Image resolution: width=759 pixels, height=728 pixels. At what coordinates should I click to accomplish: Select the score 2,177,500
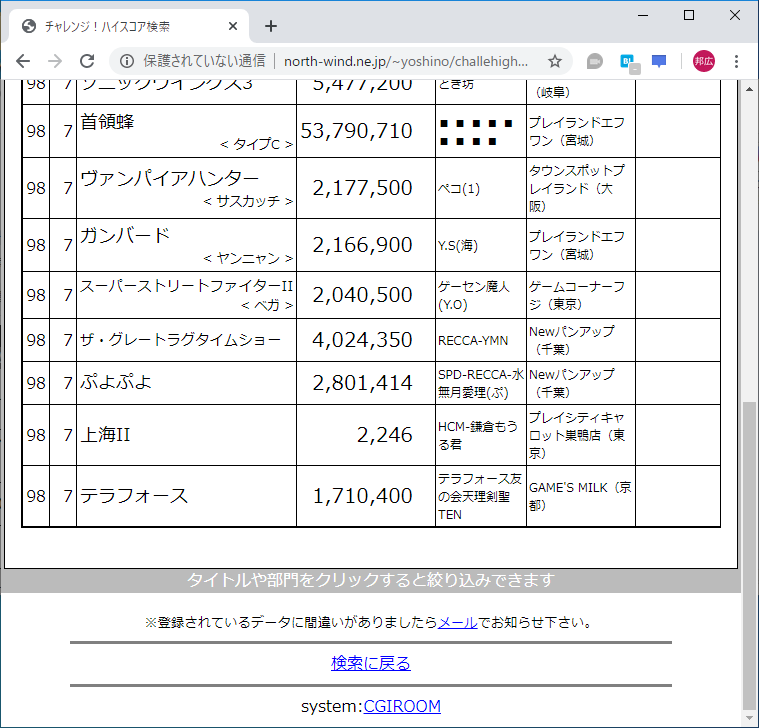pos(363,188)
